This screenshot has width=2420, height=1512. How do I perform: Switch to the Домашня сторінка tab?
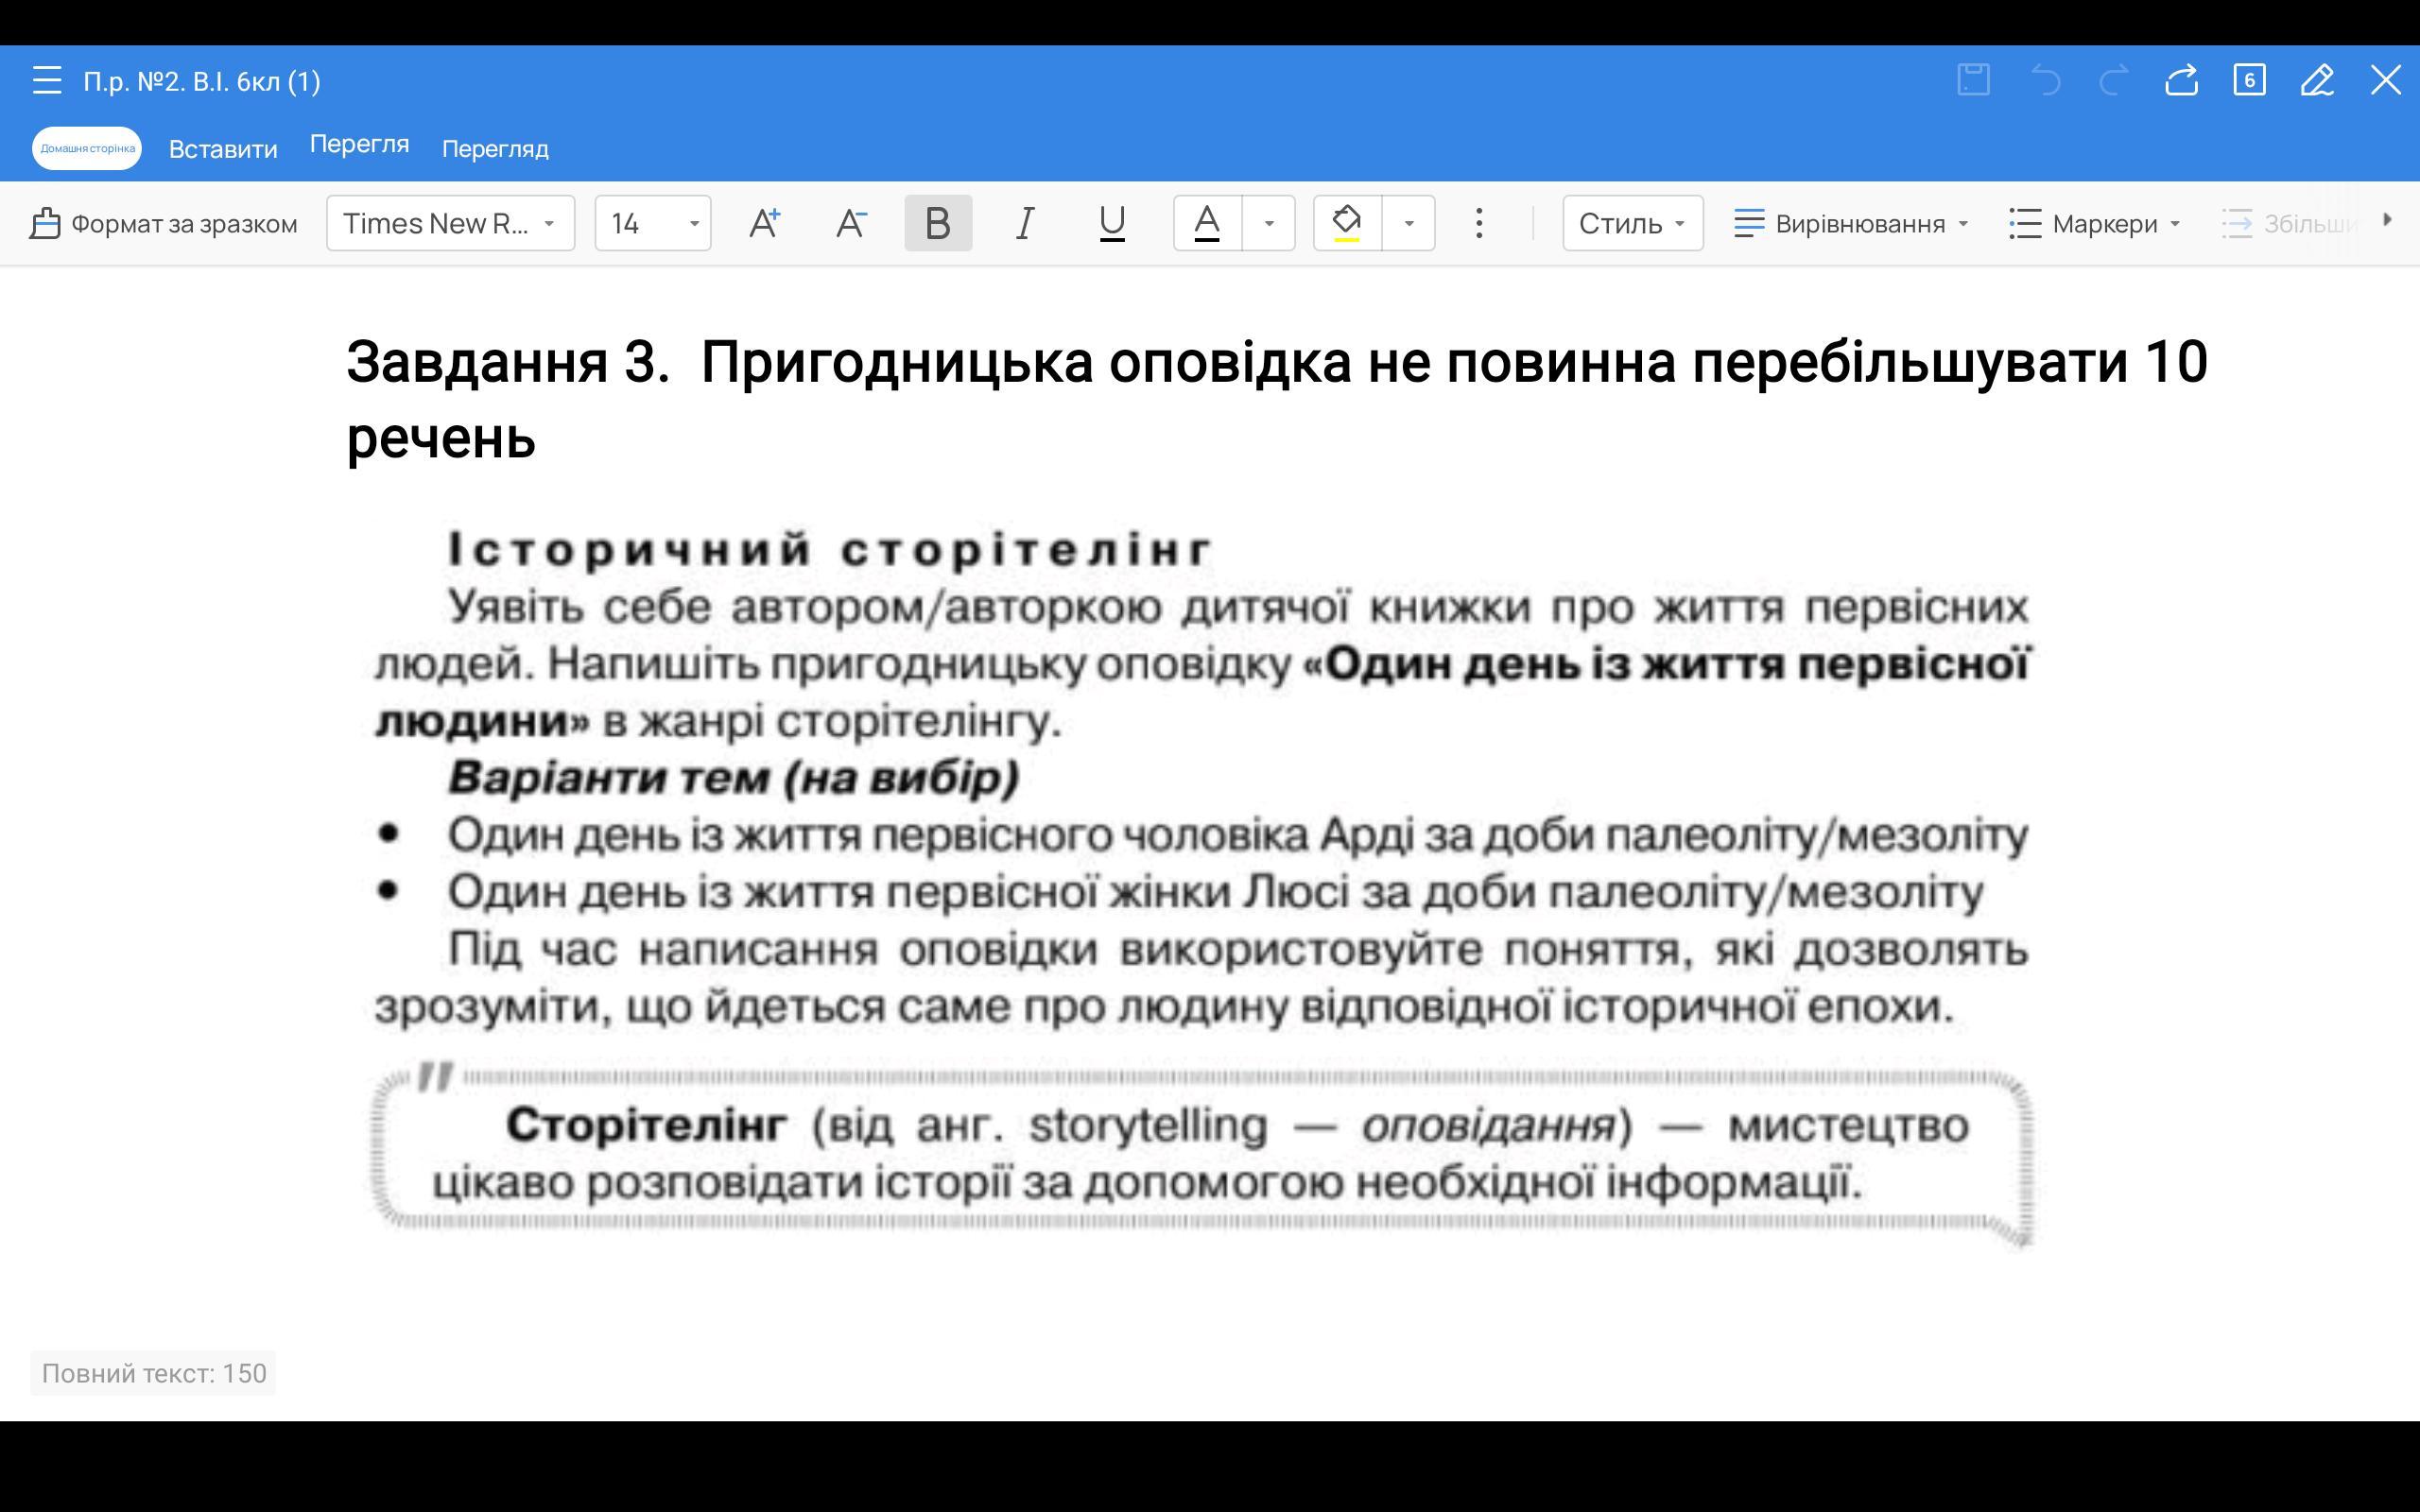(87, 148)
